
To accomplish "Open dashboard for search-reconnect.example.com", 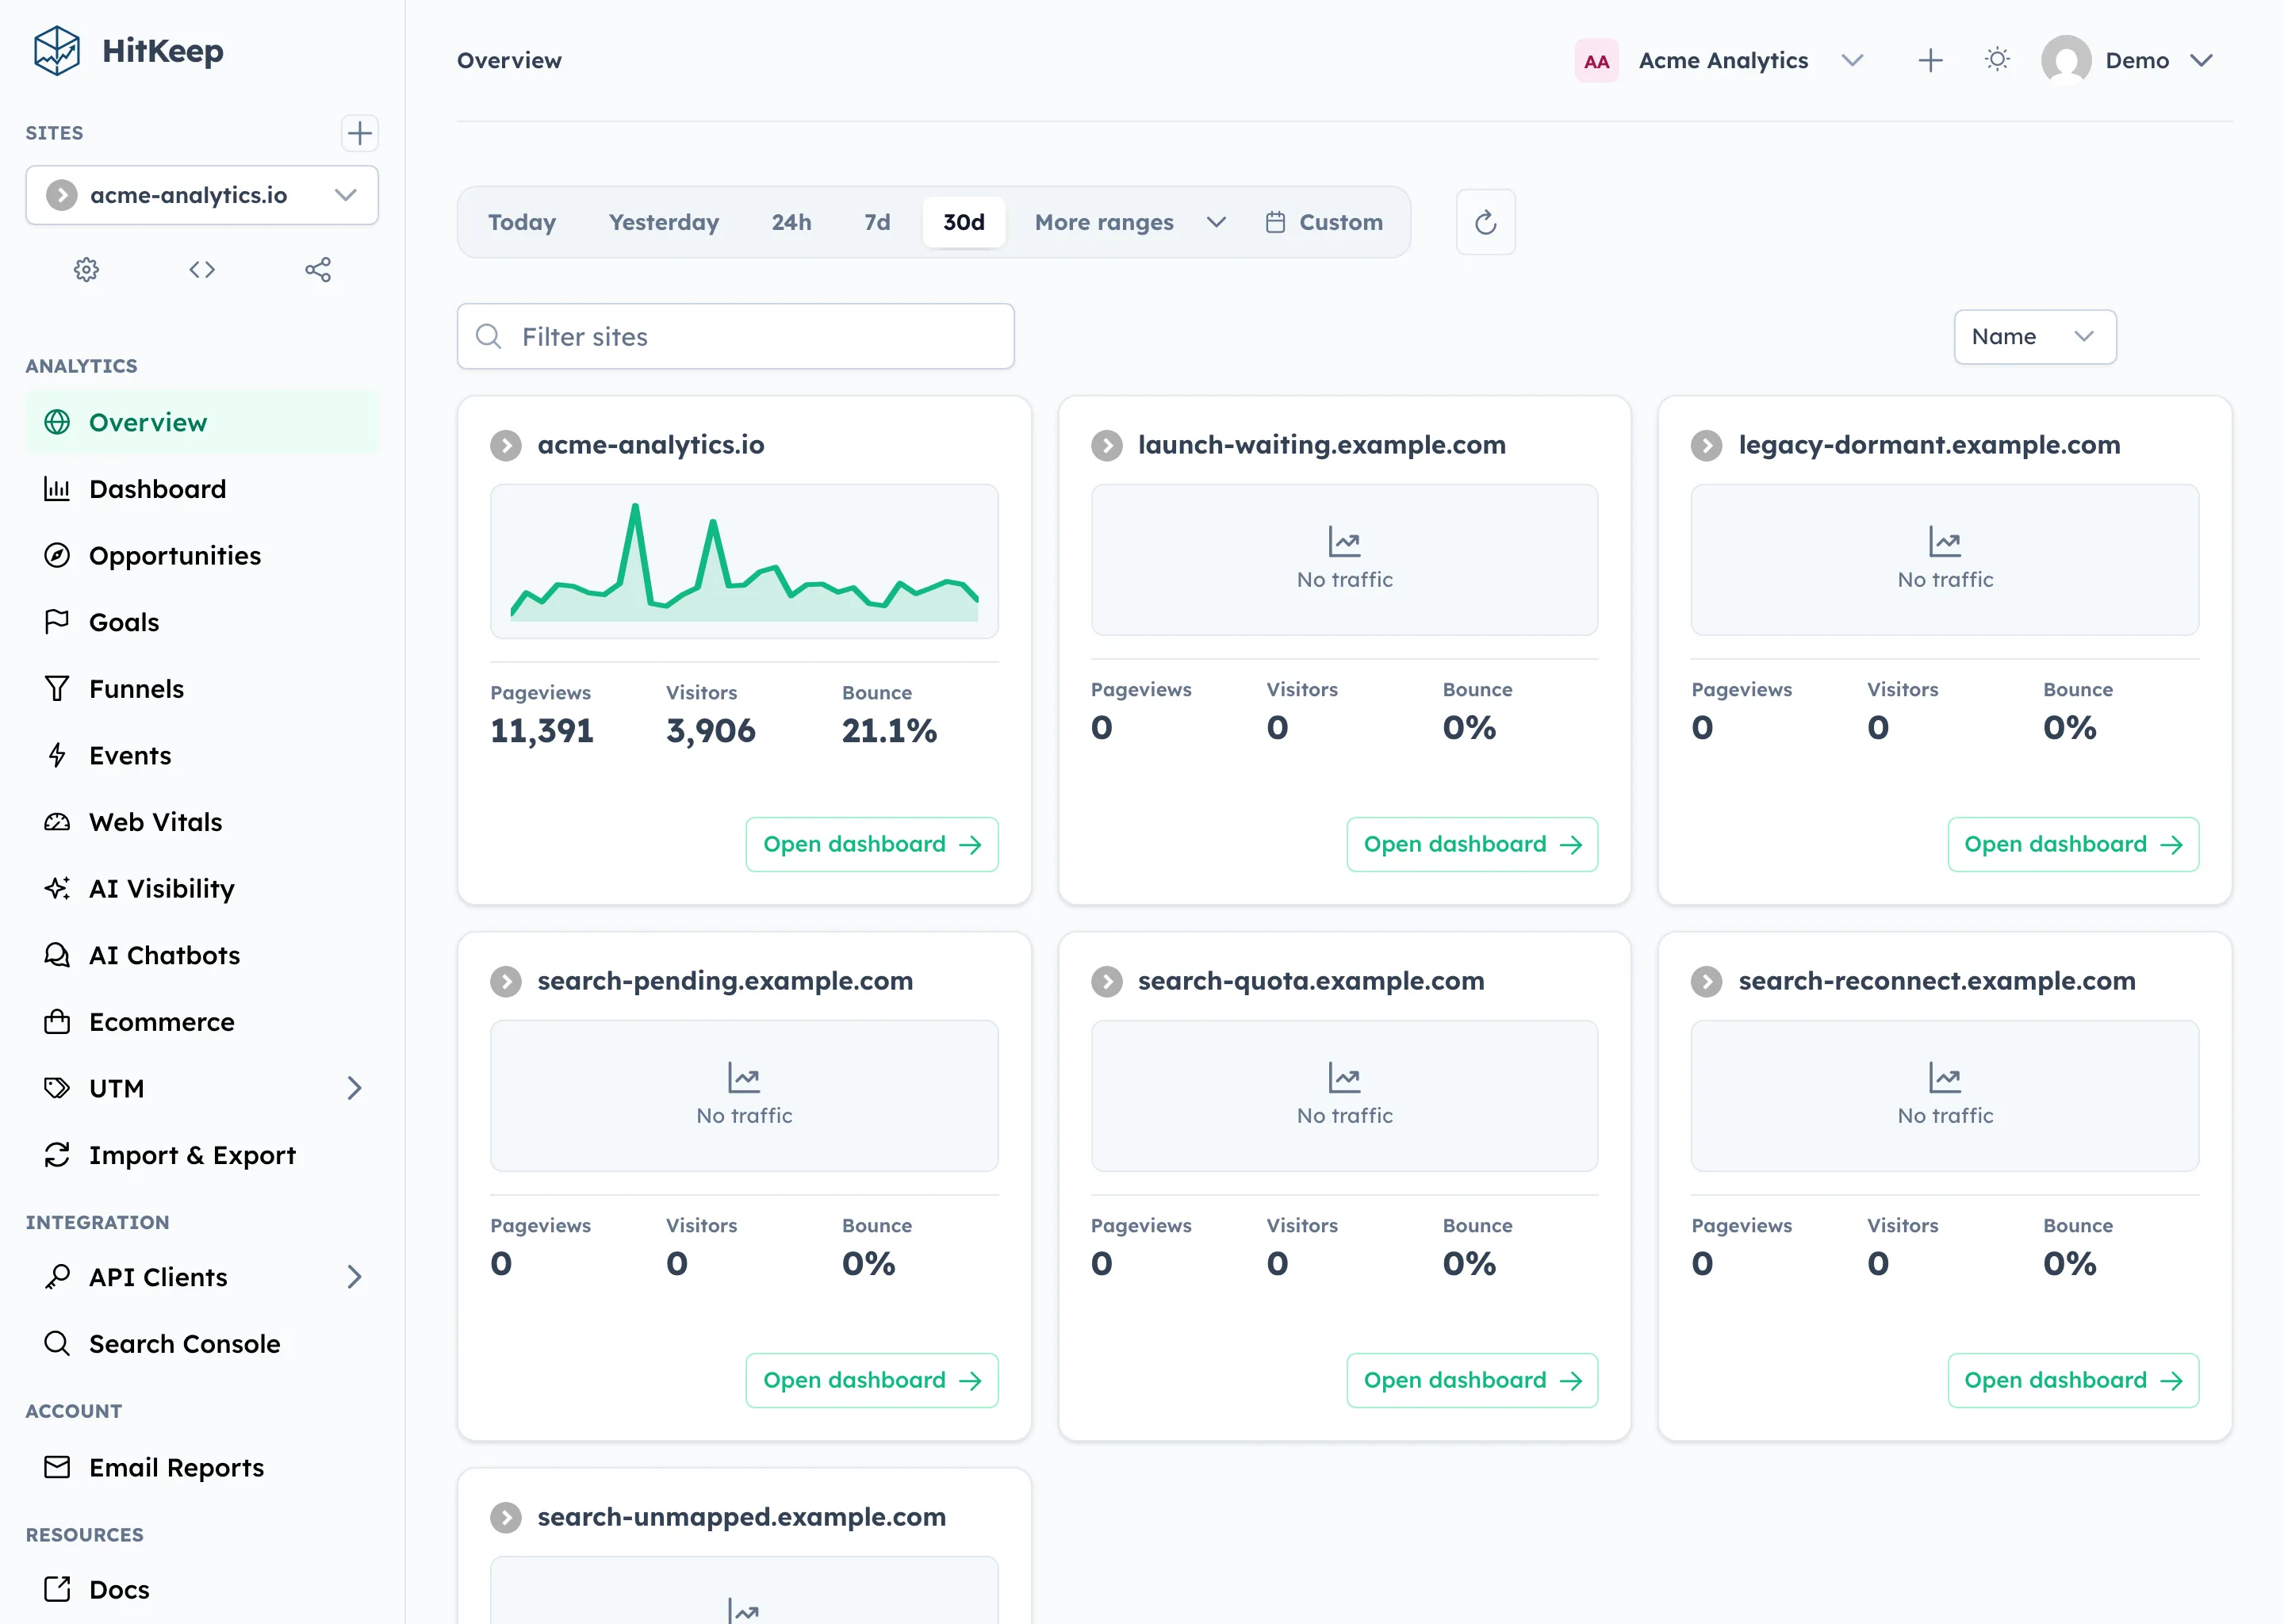I will 2072,1381.
